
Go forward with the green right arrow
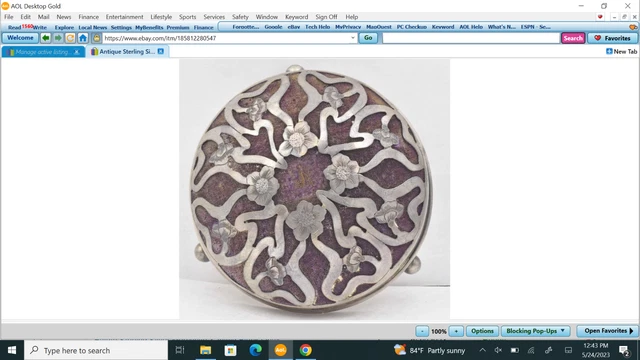(x=58, y=38)
